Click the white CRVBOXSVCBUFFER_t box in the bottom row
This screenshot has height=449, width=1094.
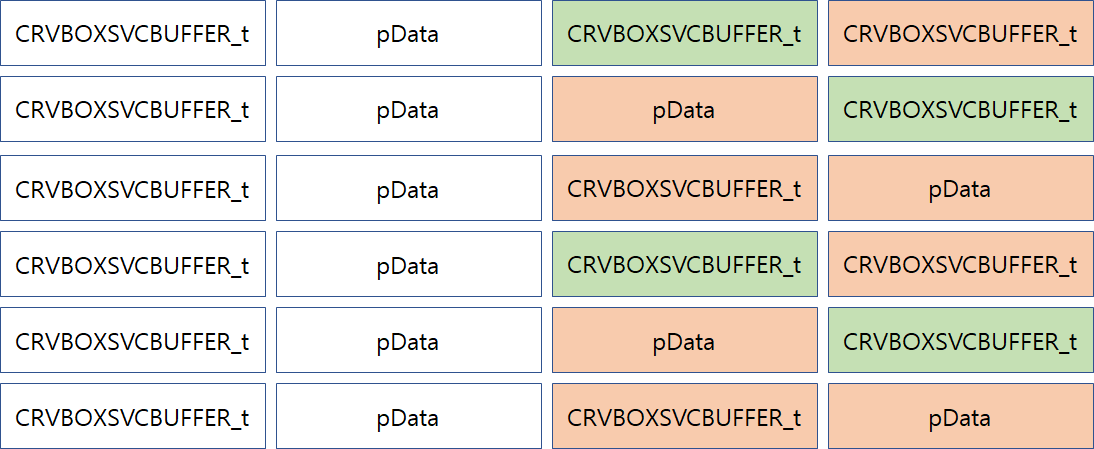click(133, 416)
